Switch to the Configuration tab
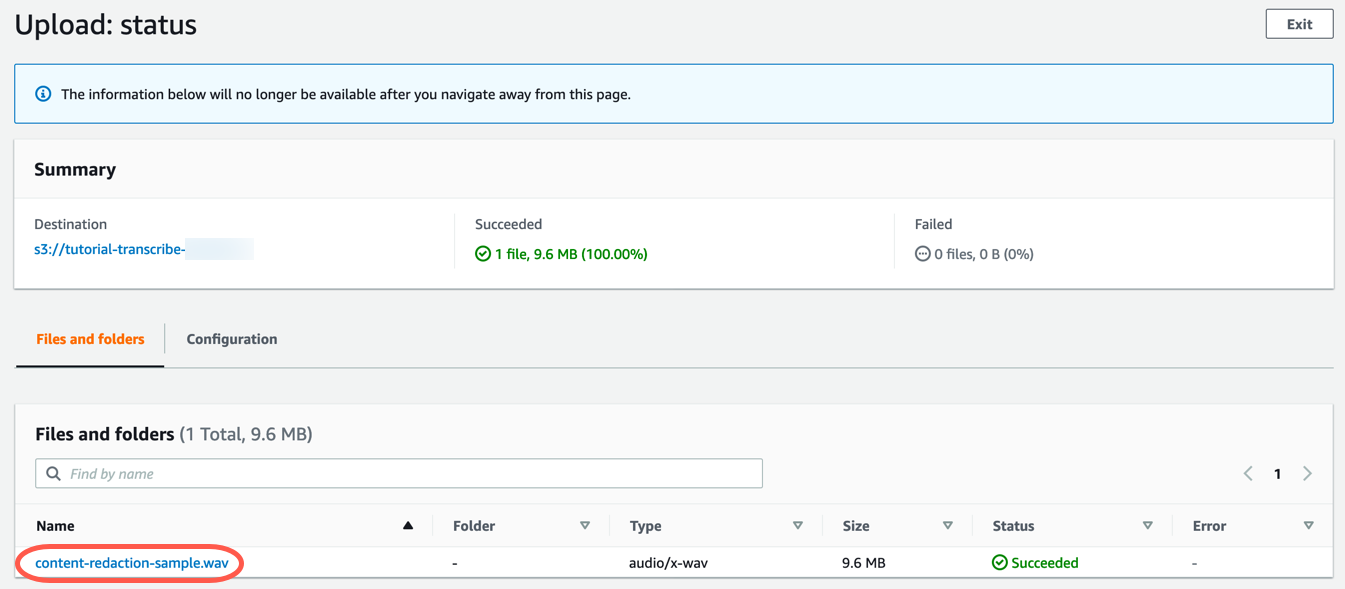Screen dimensions: 1345x589 (x=232, y=339)
